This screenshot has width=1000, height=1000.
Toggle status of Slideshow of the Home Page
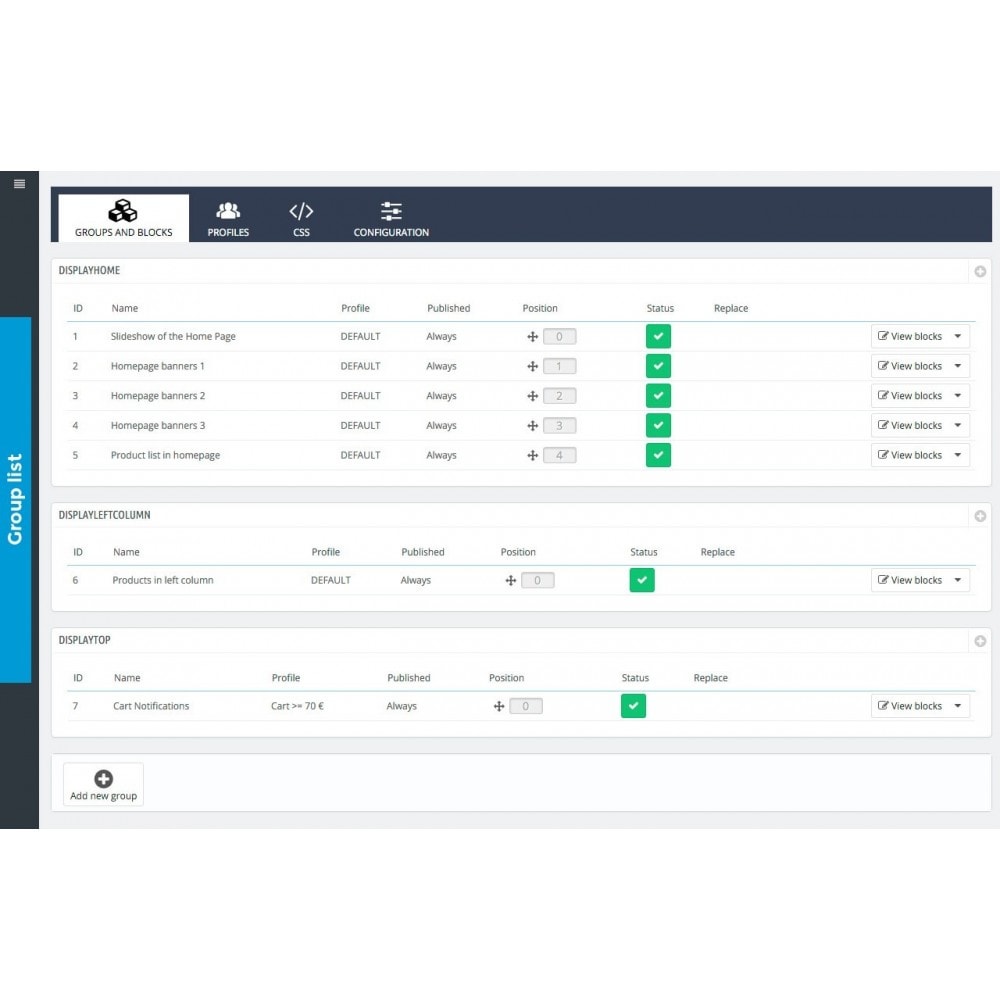[658, 336]
